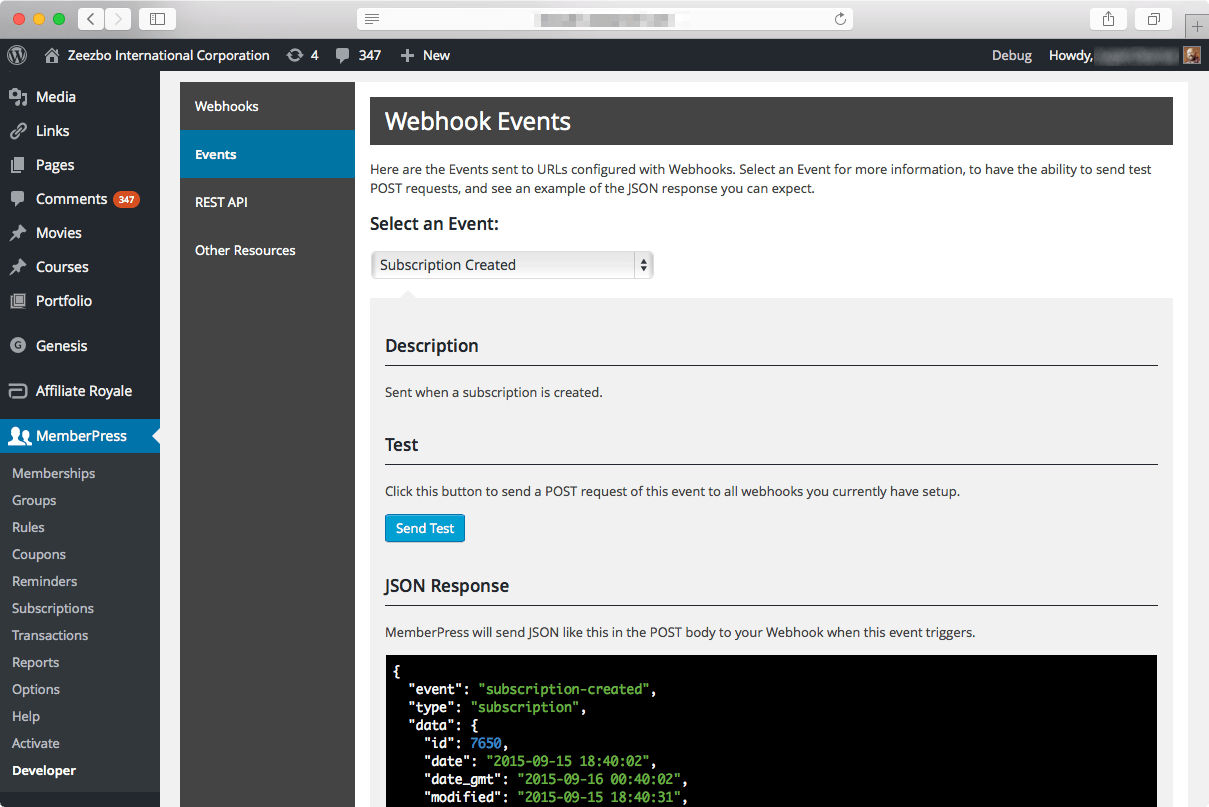This screenshot has width=1209, height=807.
Task: Click the 4 updates count
Action: (x=314, y=55)
